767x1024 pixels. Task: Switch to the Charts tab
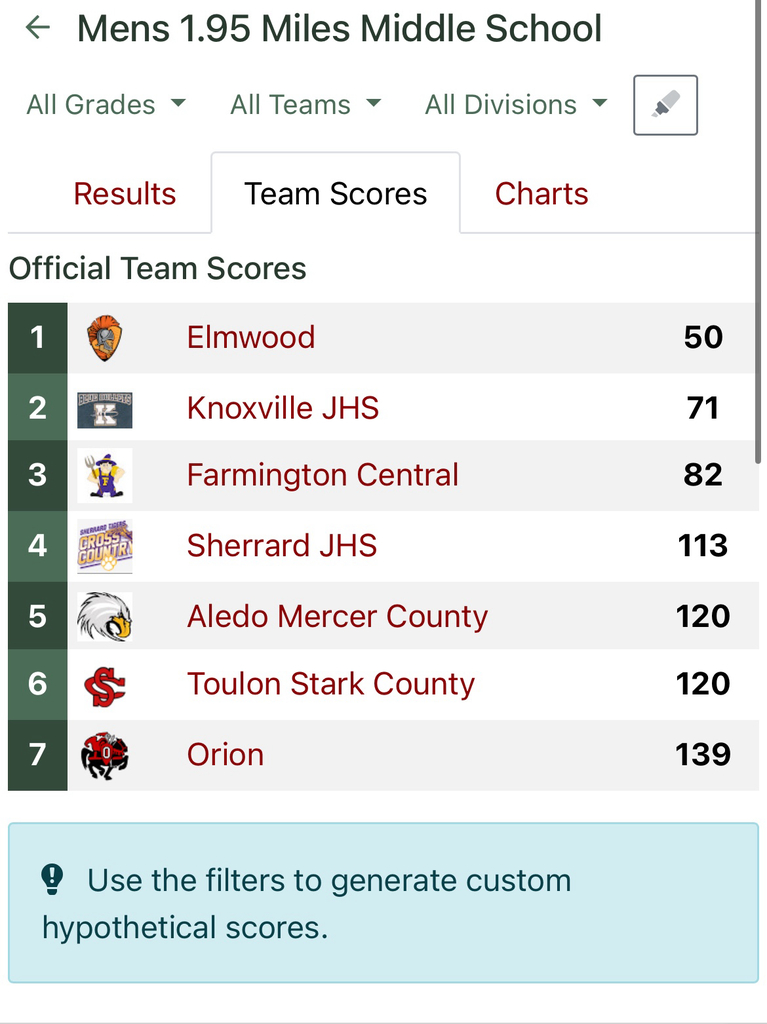click(x=542, y=194)
